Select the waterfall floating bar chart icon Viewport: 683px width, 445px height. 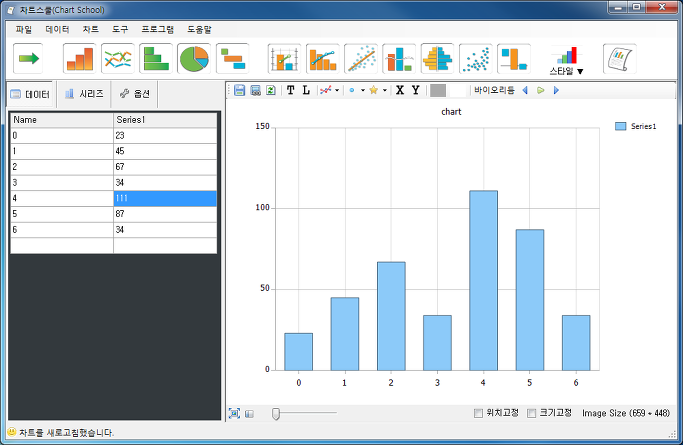(x=514, y=58)
